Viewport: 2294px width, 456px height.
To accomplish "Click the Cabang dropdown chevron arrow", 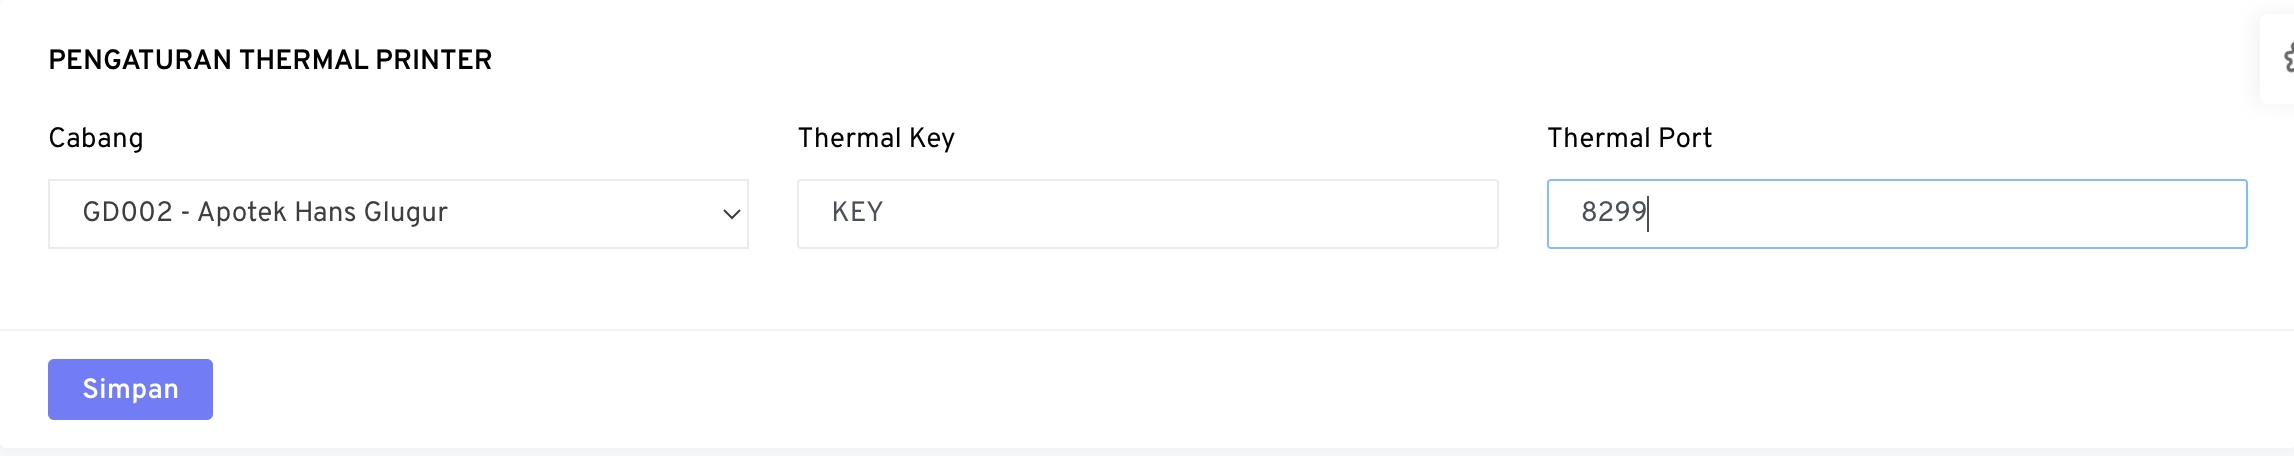I will coord(731,214).
